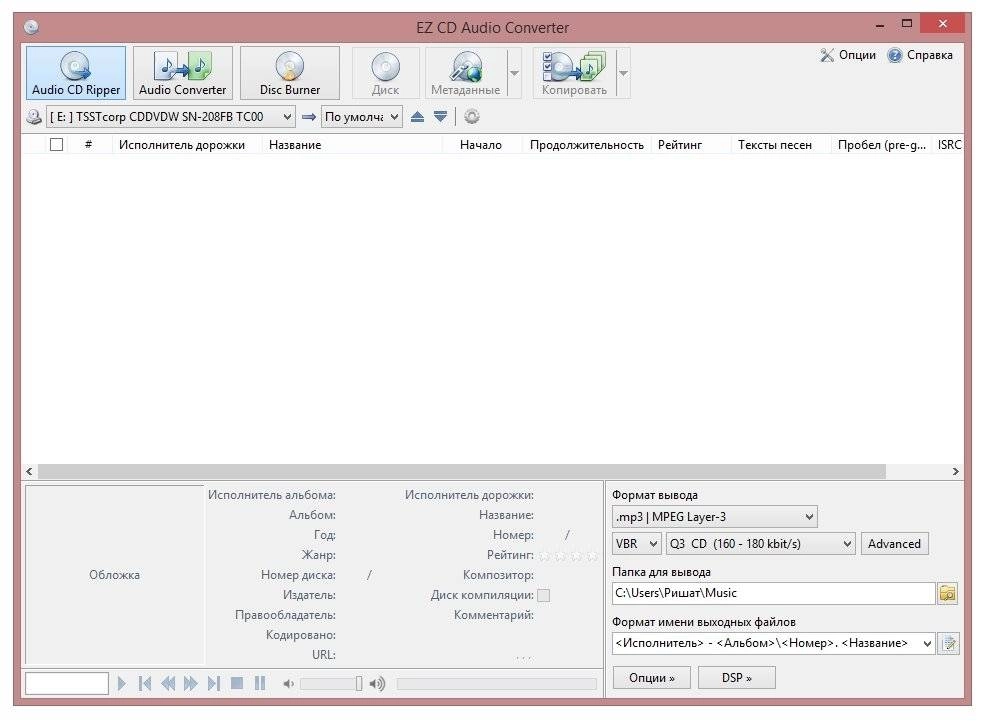Click the low volume speaker icon
This screenshot has height=725, width=989.
288,684
